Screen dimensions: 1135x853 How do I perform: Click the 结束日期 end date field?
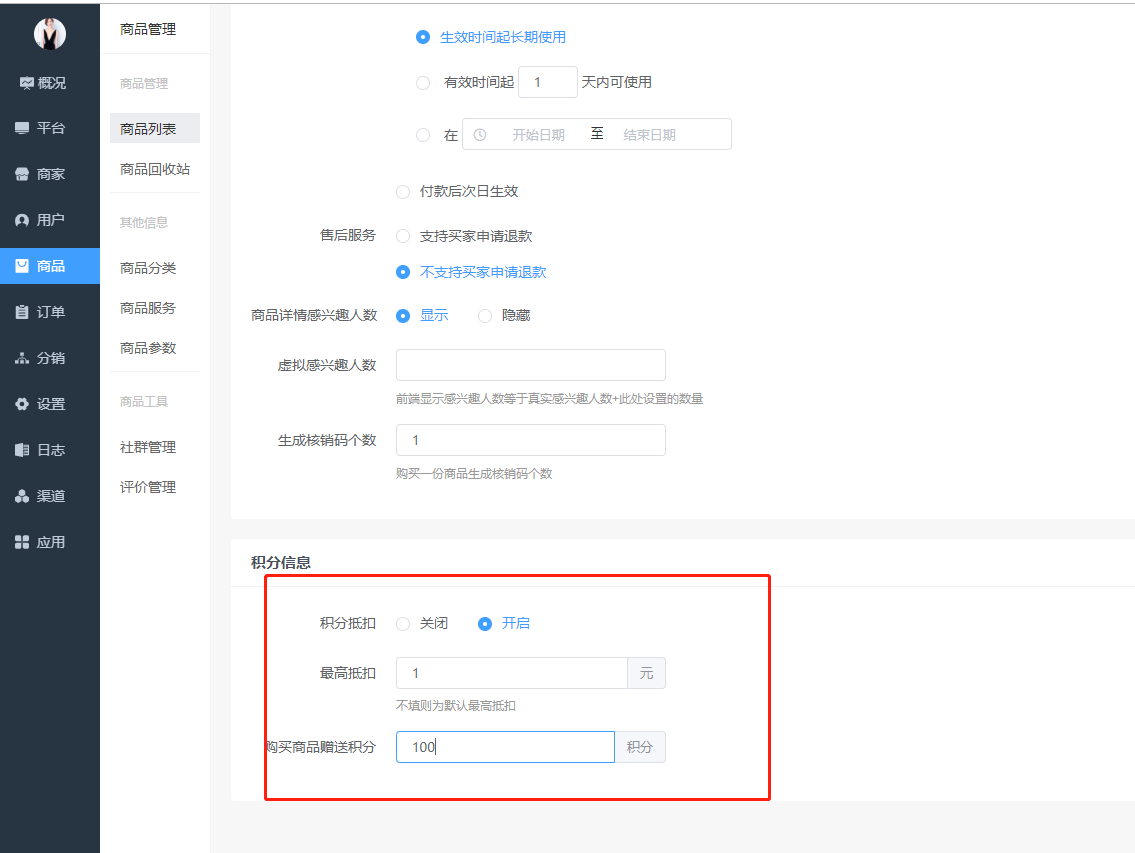point(649,135)
